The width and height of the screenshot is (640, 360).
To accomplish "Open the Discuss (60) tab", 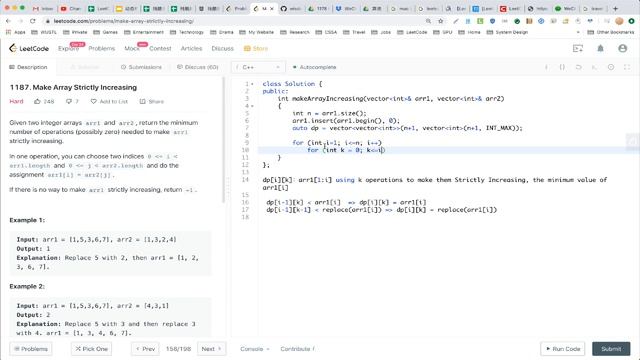I will [198, 67].
